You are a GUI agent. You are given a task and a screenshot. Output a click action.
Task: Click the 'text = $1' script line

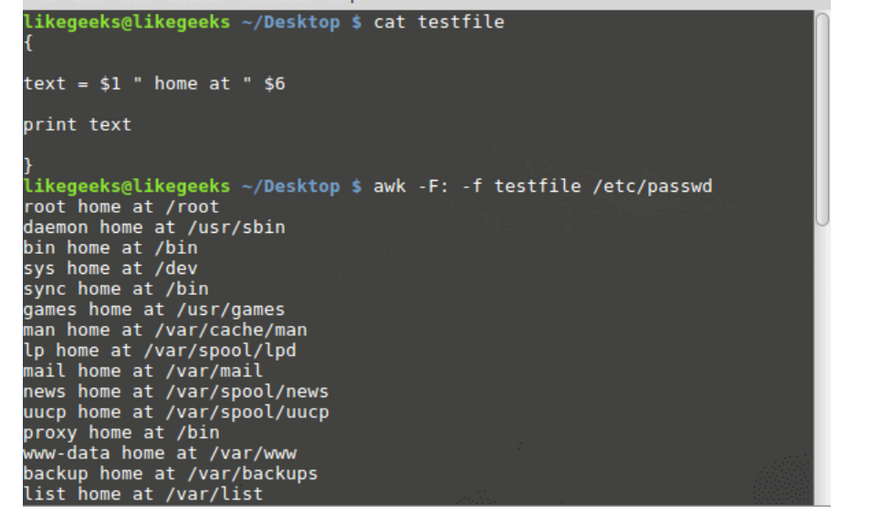click(x=154, y=84)
